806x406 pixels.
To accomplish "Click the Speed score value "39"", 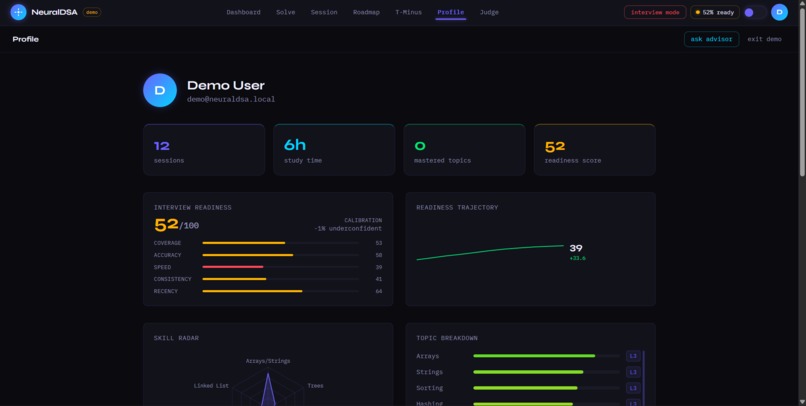I will [x=379, y=267].
